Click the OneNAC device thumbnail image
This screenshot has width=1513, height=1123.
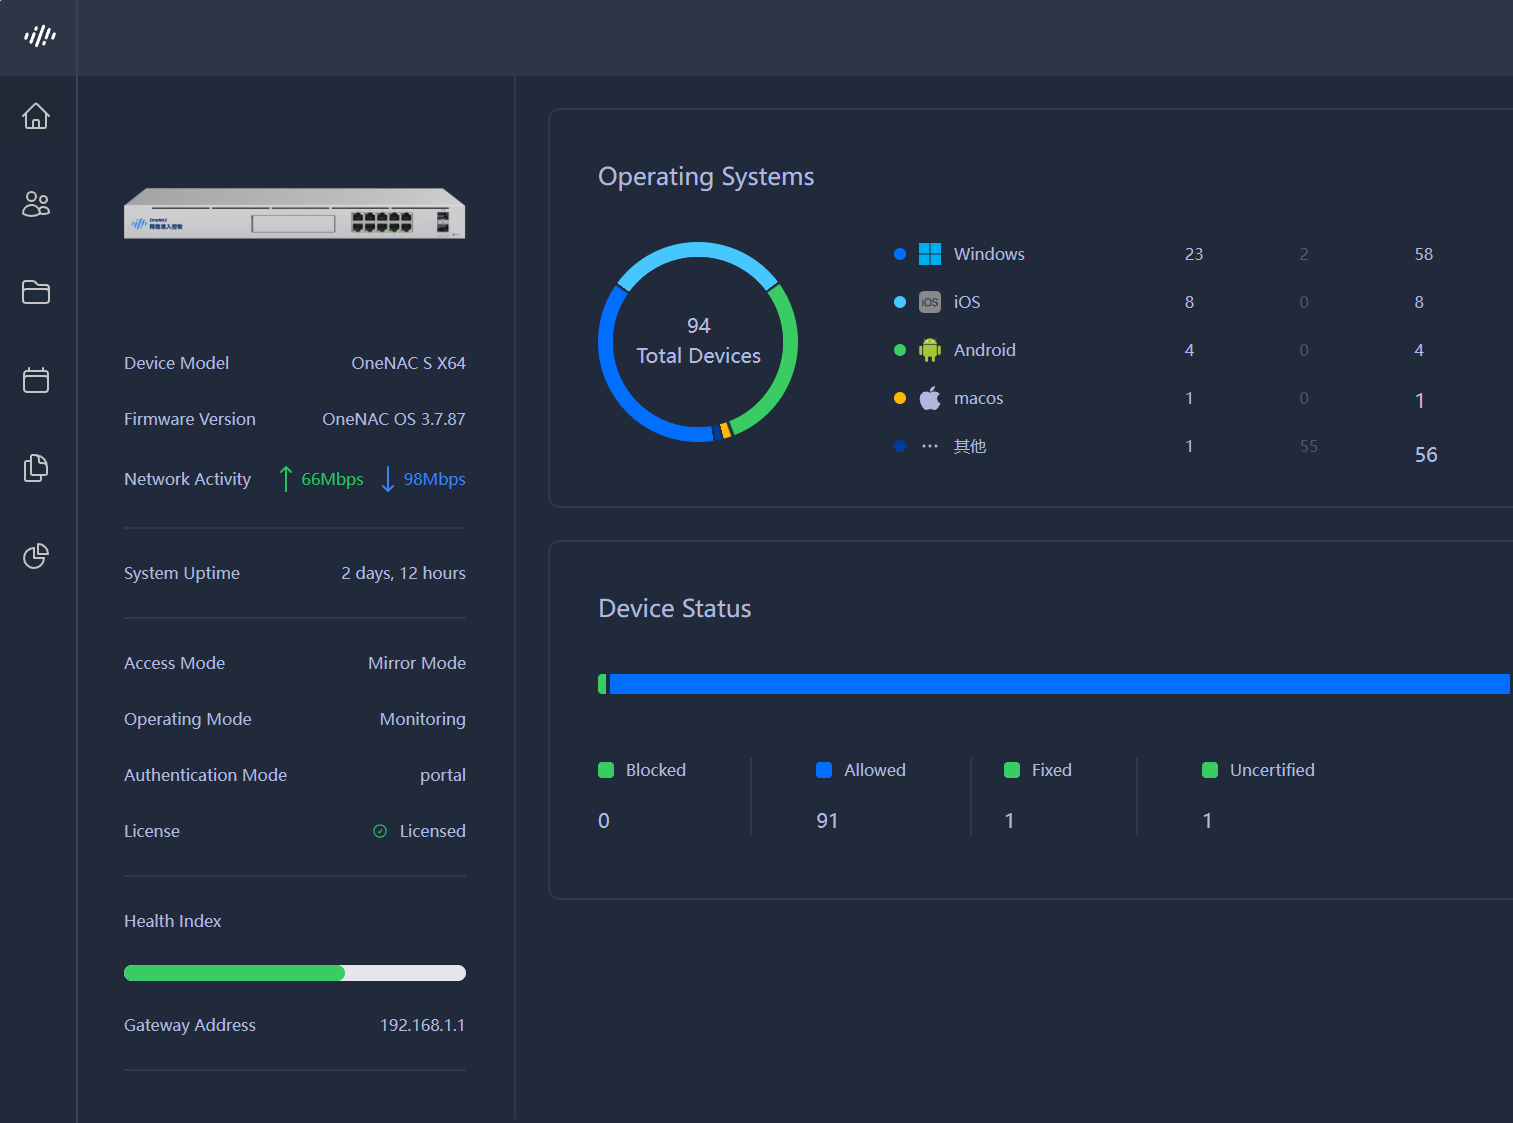(294, 213)
